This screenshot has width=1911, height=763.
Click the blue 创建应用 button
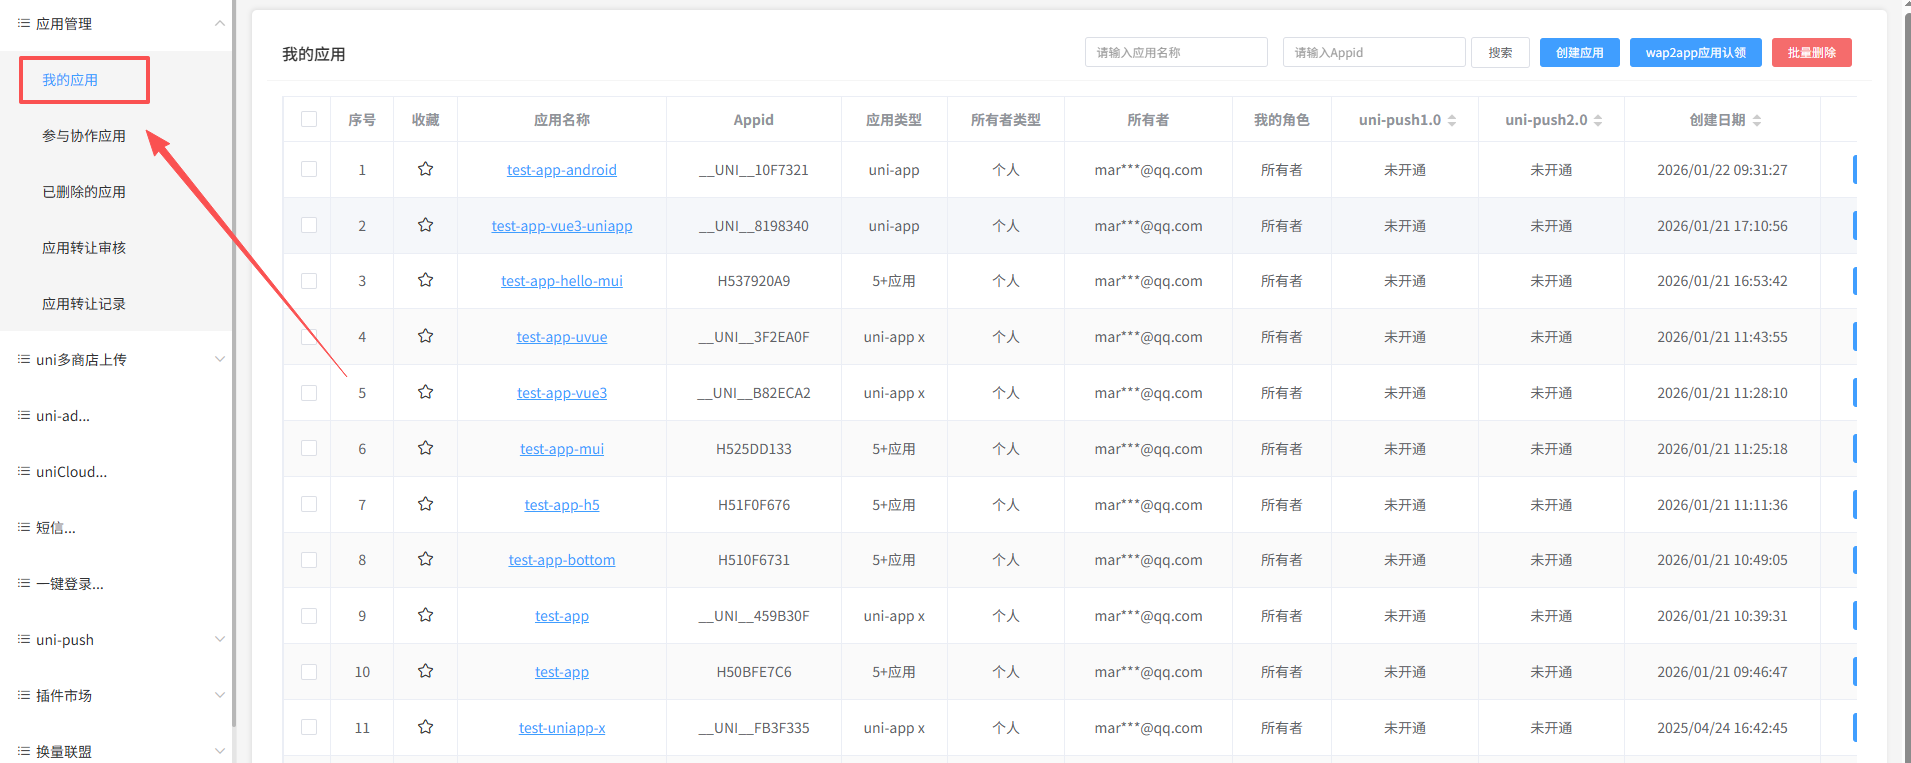click(x=1580, y=53)
